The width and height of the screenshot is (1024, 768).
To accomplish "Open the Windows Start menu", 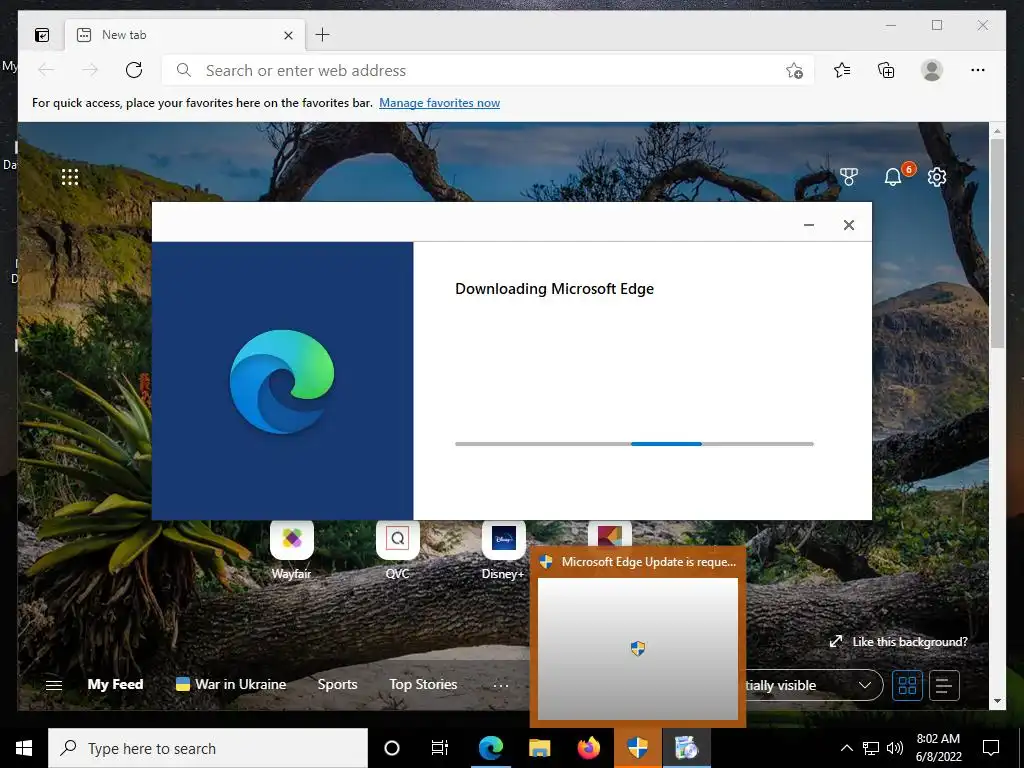I will tap(24, 748).
